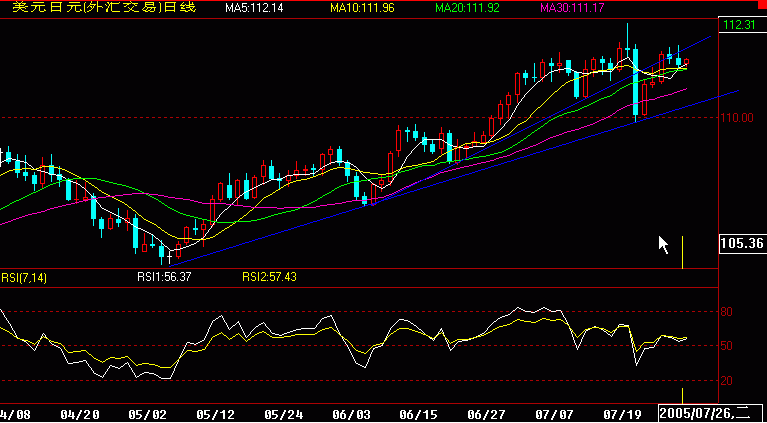Click the RSI 80 level label
Viewport: 767px width, 423px height.
[x=726, y=312]
